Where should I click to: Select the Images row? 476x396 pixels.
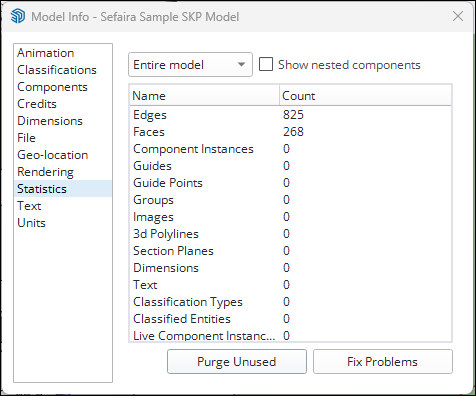[290, 217]
